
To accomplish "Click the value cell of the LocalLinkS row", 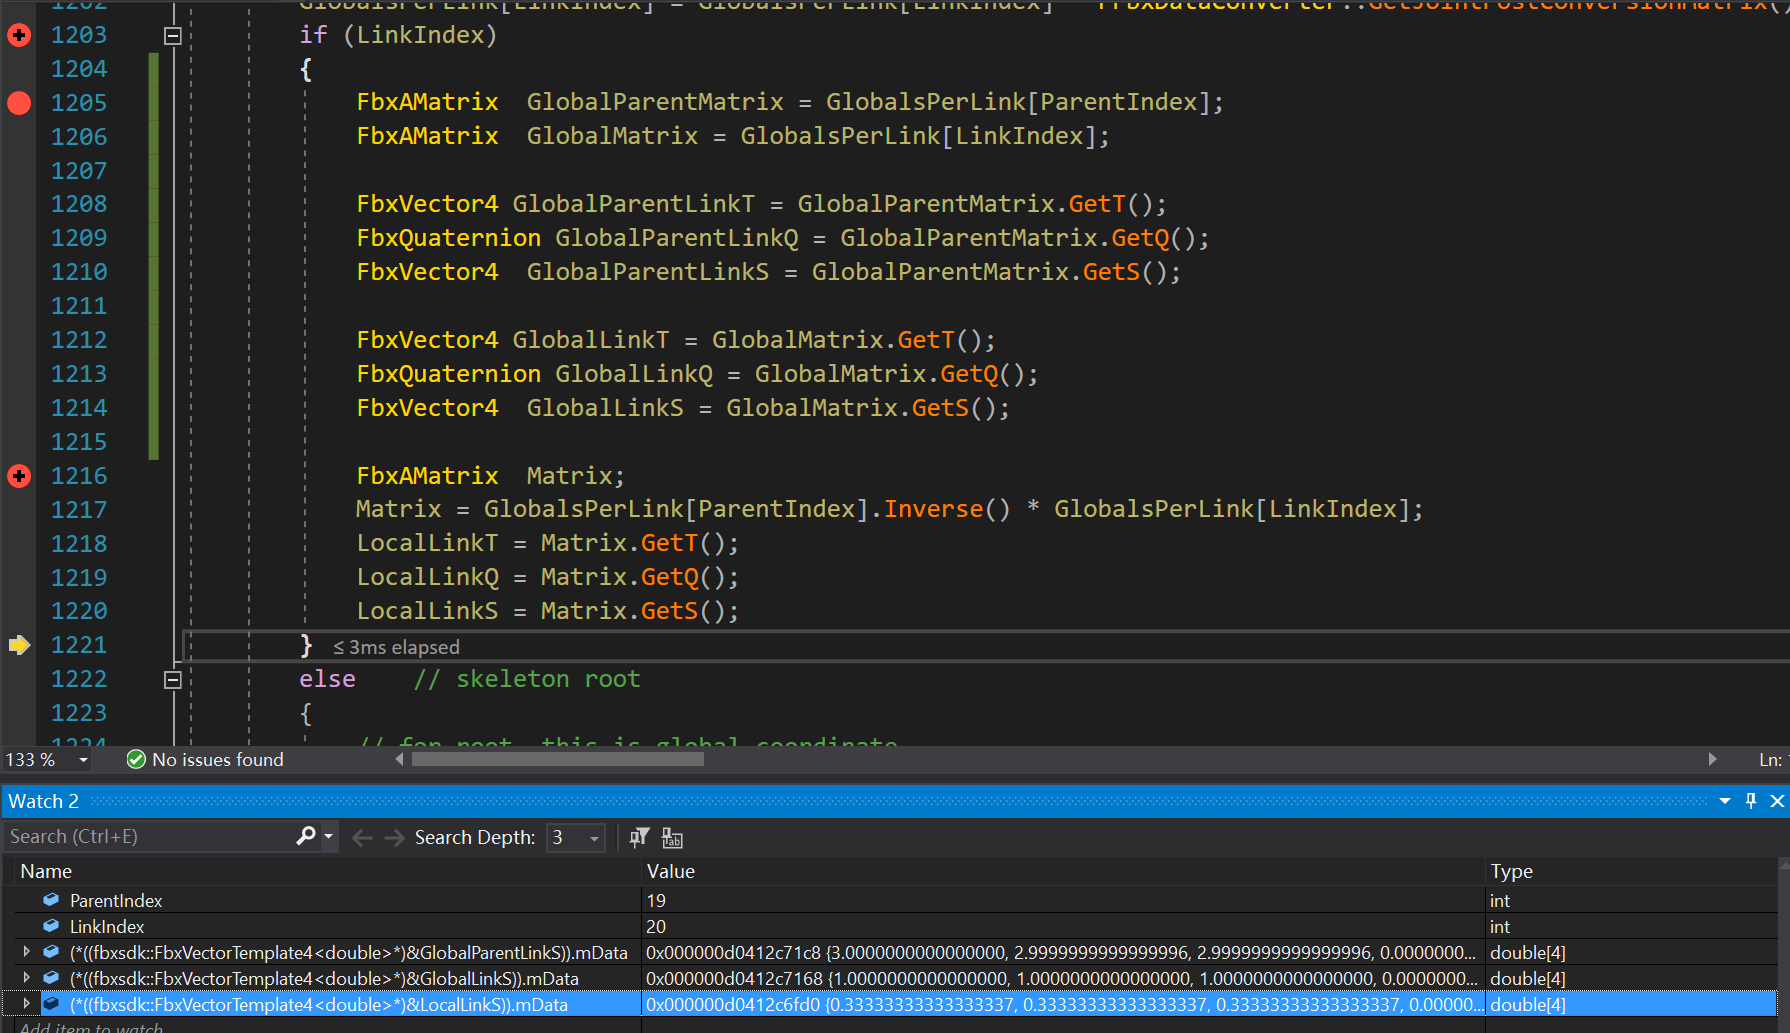I will tap(1063, 1005).
